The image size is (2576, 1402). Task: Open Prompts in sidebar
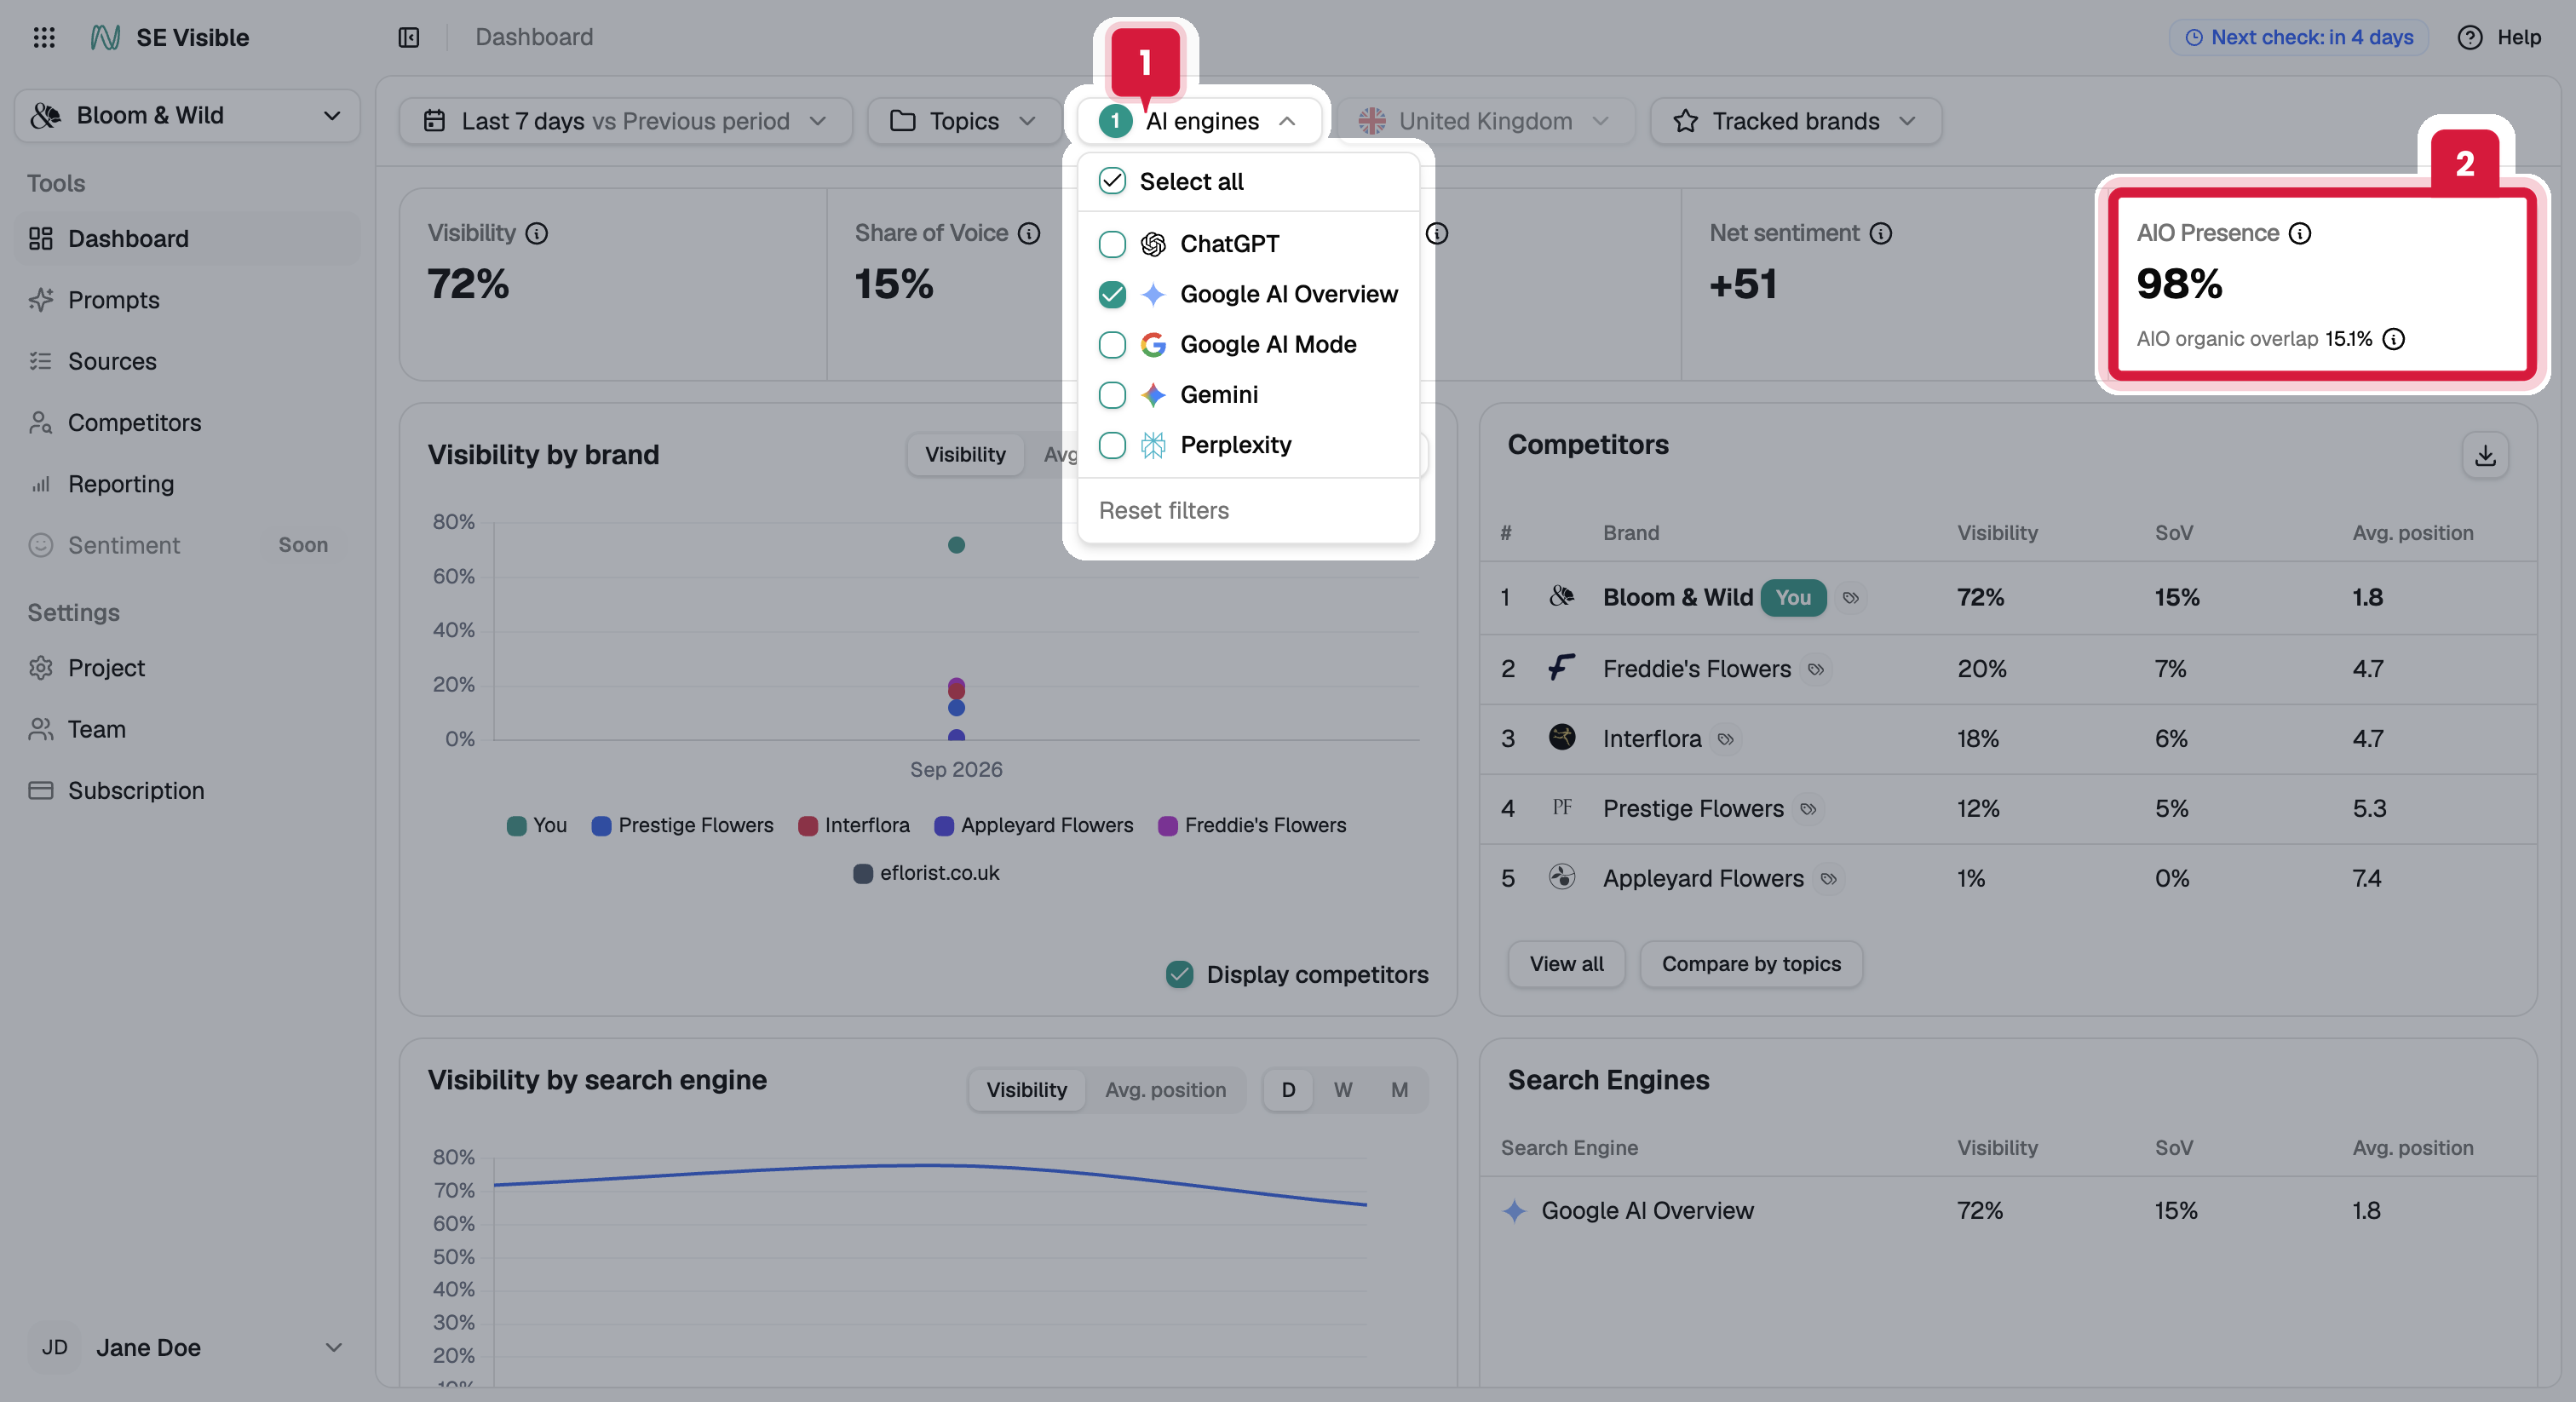coord(187,300)
